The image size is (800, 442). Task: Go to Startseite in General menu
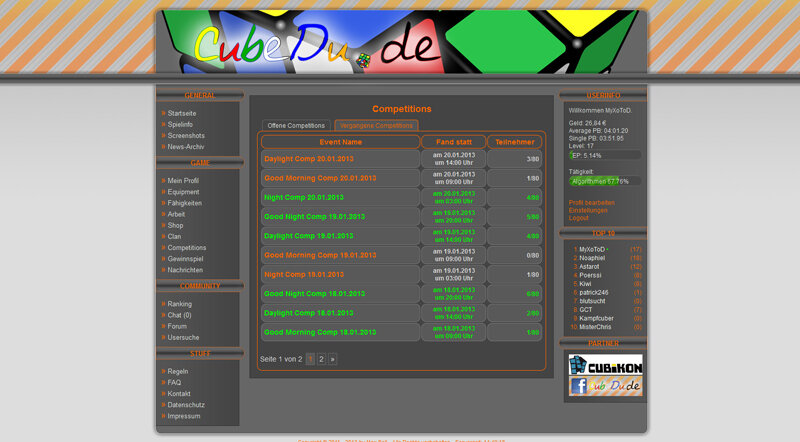pyautogui.click(x=182, y=113)
